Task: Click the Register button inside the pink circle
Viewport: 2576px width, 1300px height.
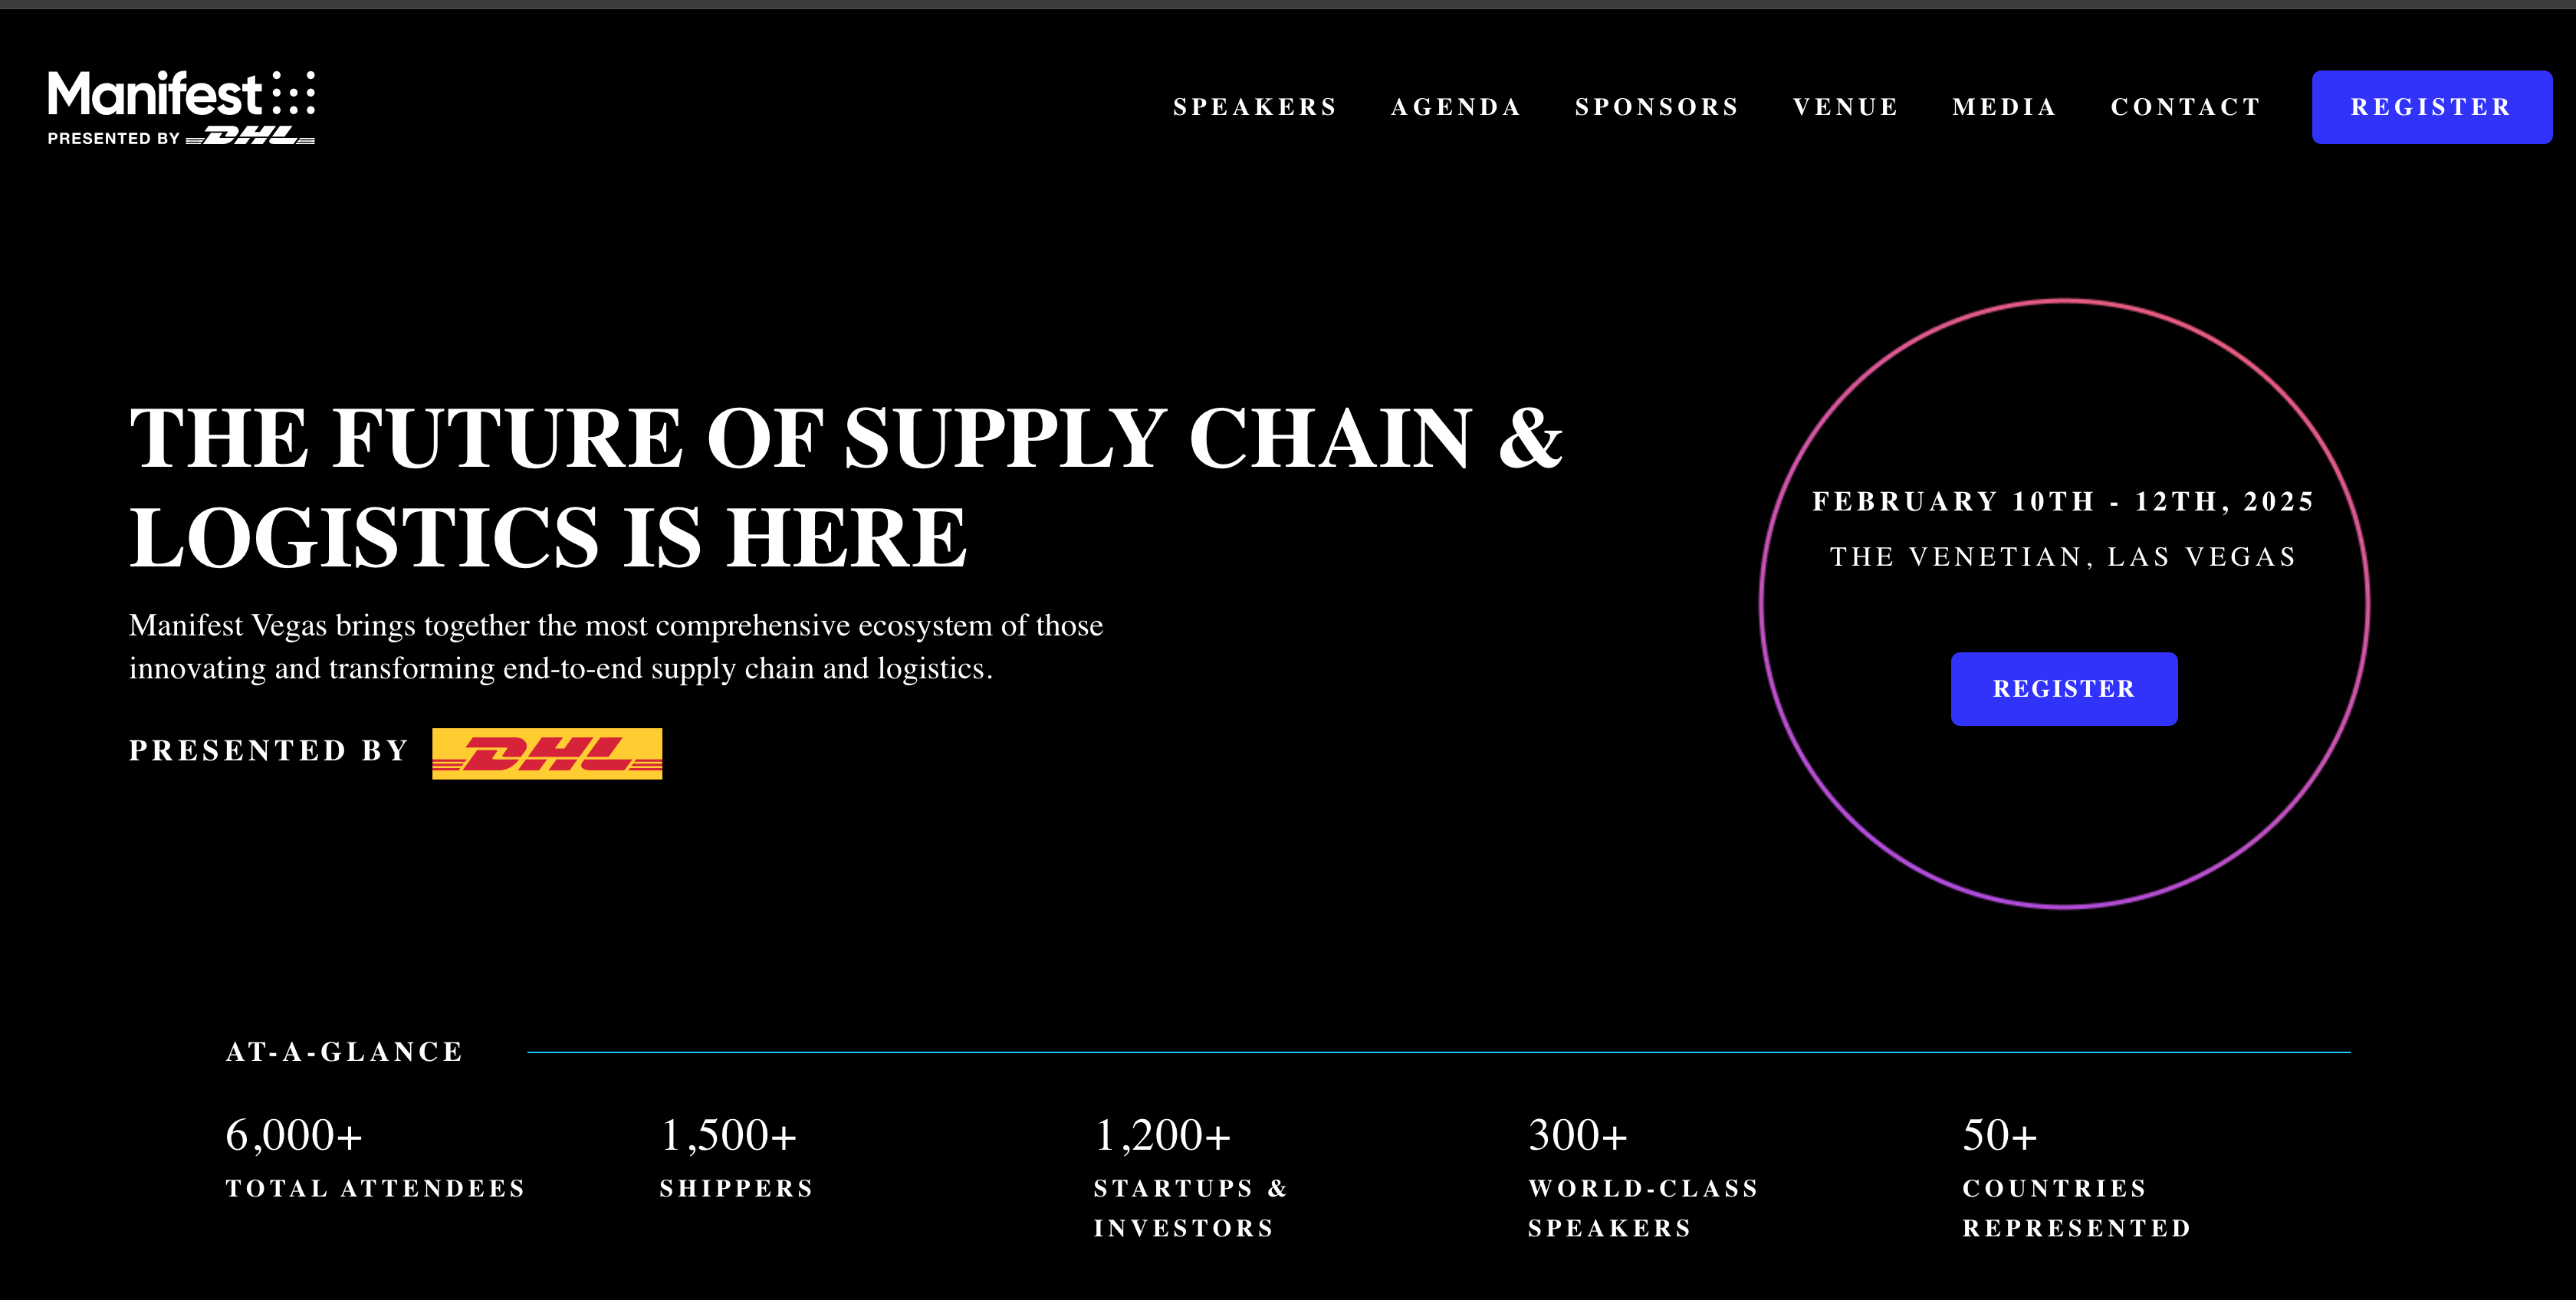Action: tap(2063, 689)
